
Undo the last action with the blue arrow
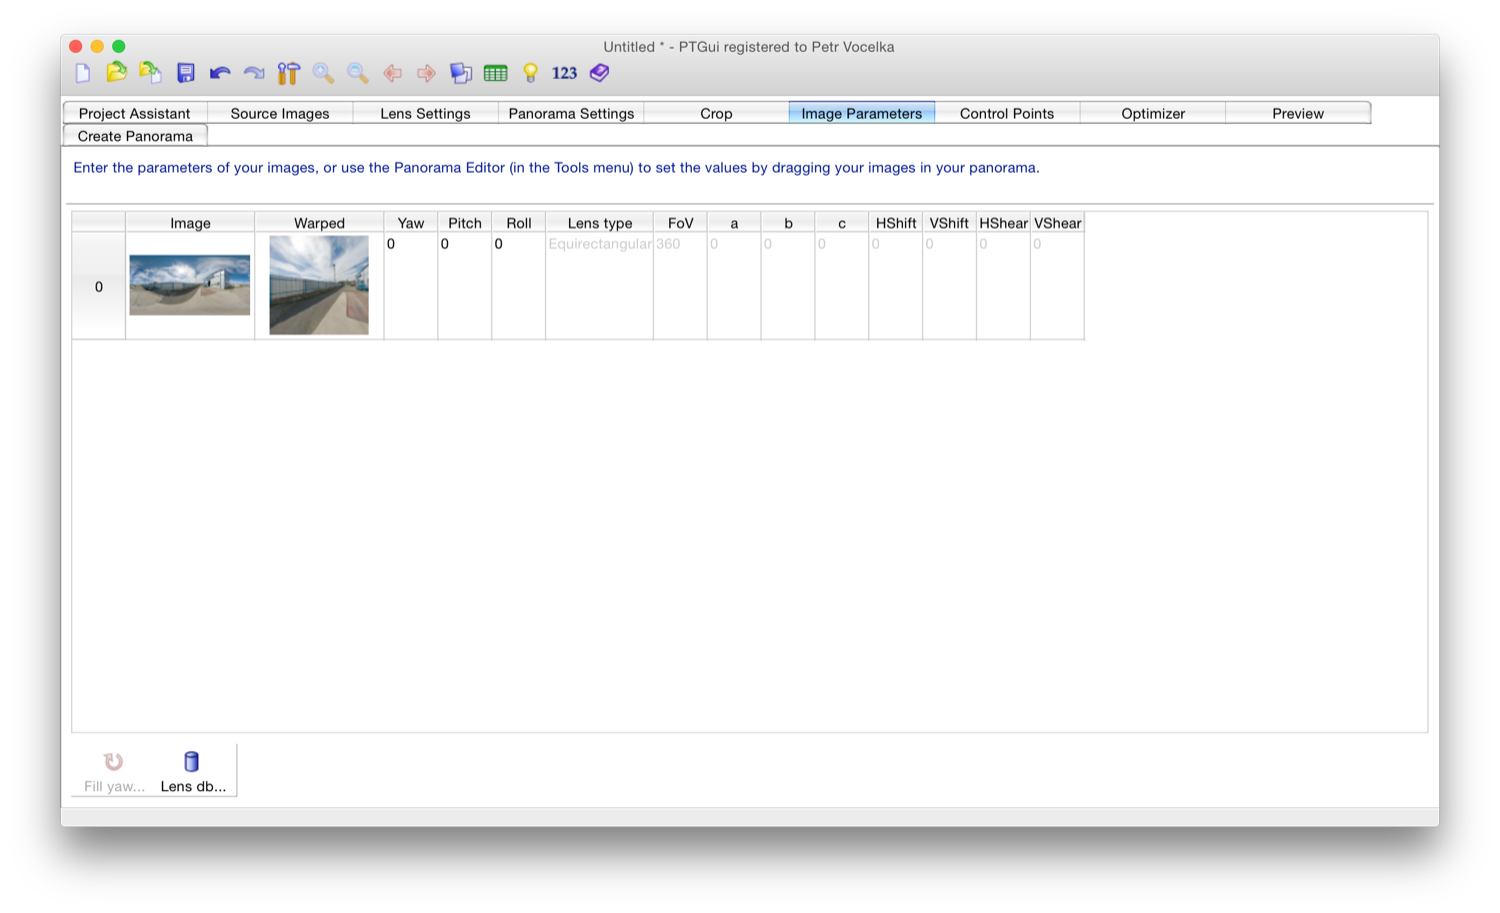(x=220, y=73)
